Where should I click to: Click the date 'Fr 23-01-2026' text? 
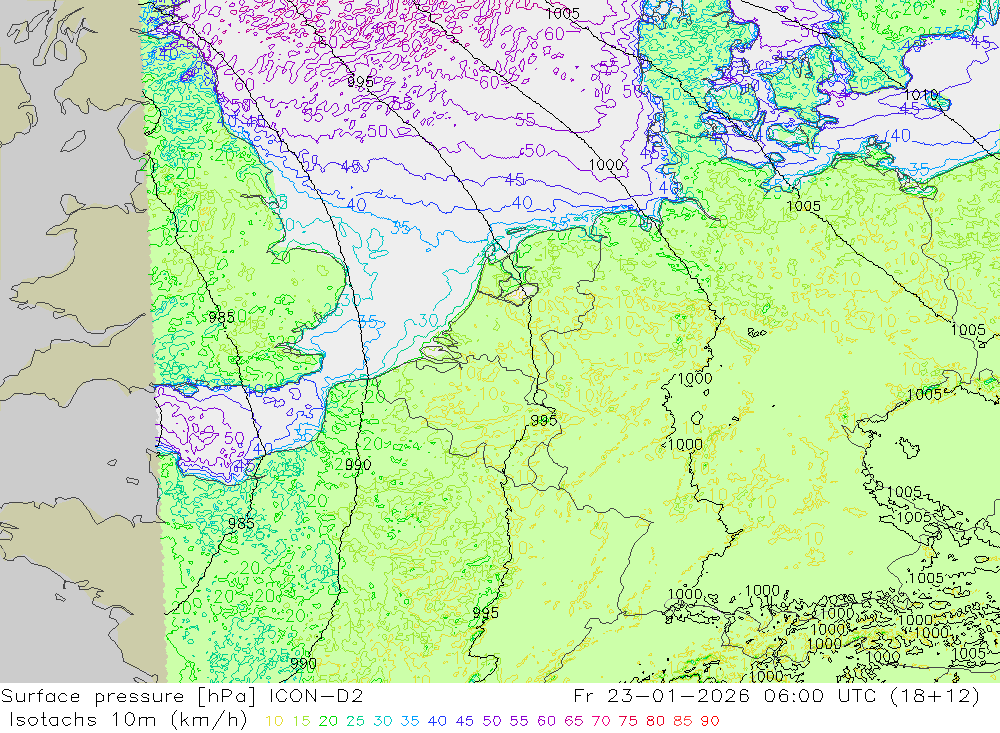pos(661,696)
